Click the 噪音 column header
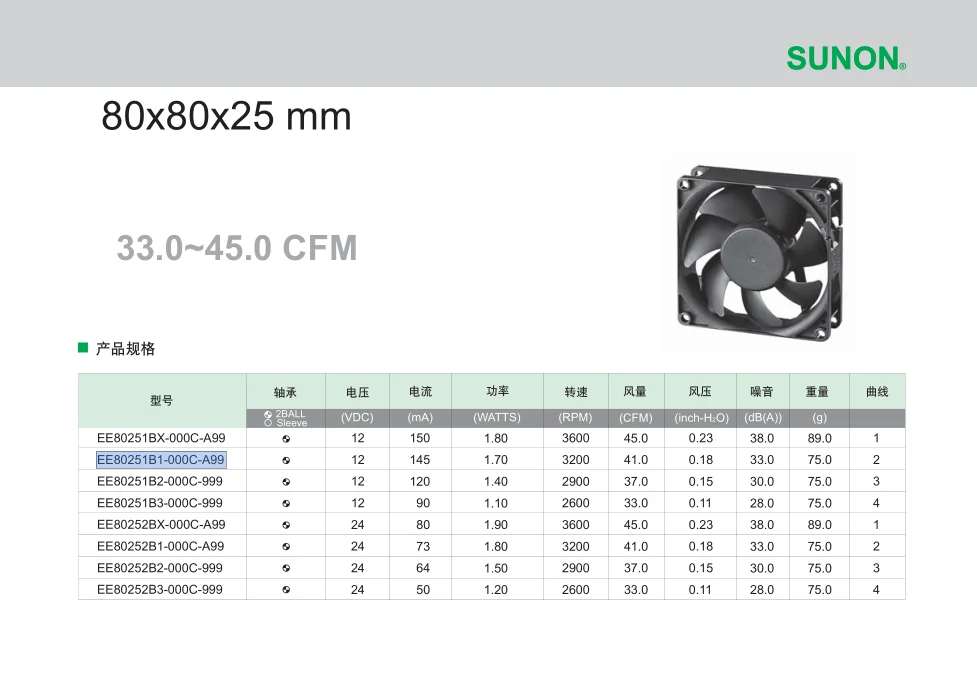The width and height of the screenshot is (977, 683). click(761, 392)
